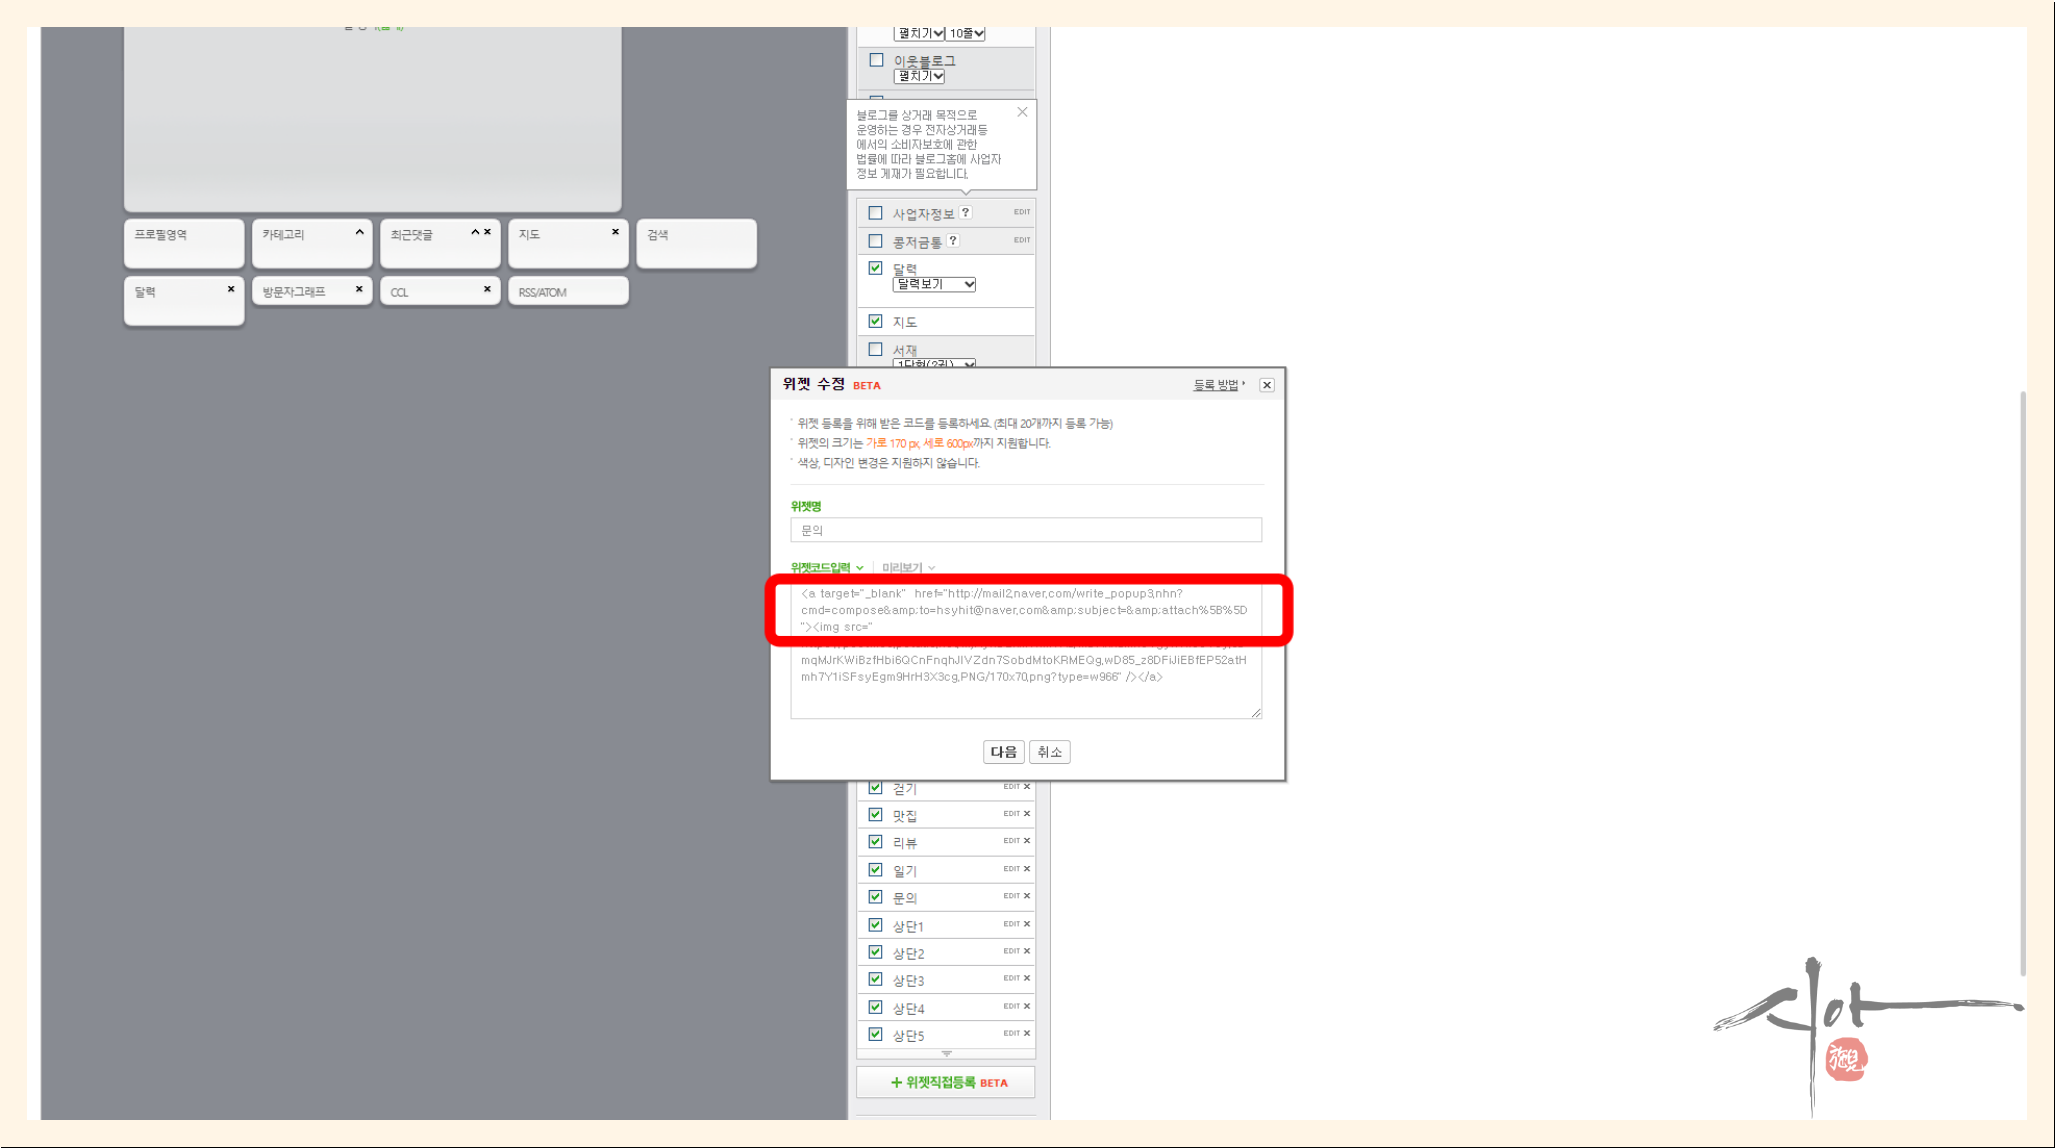
Task: Edit the 문의 widget via EDIT
Action: [x=1011, y=895]
